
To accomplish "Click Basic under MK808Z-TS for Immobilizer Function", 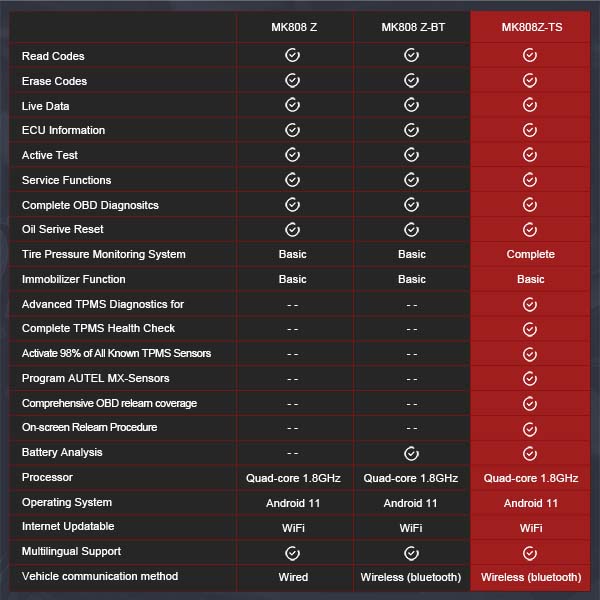I will pyautogui.click(x=530, y=279).
